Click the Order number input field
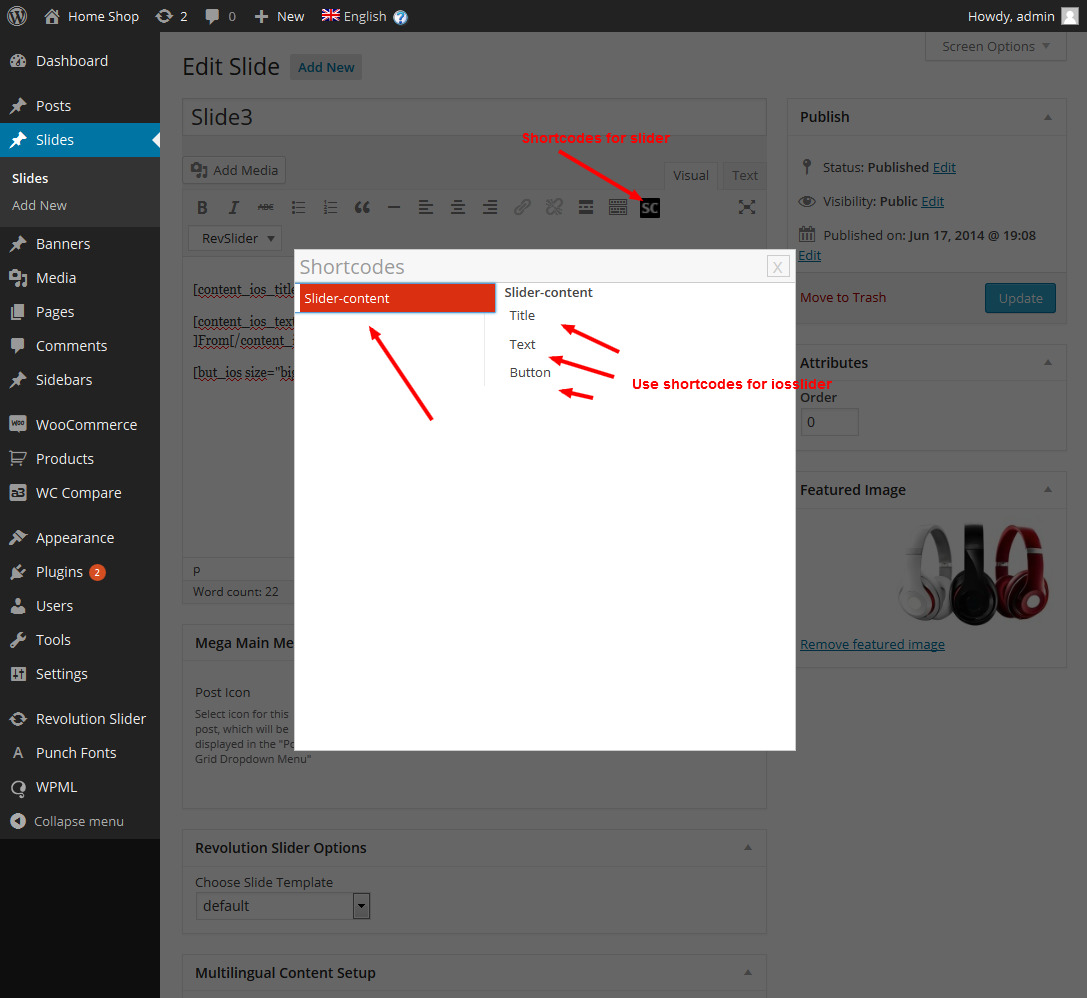Screen dimensions: 1087x998 coord(829,422)
